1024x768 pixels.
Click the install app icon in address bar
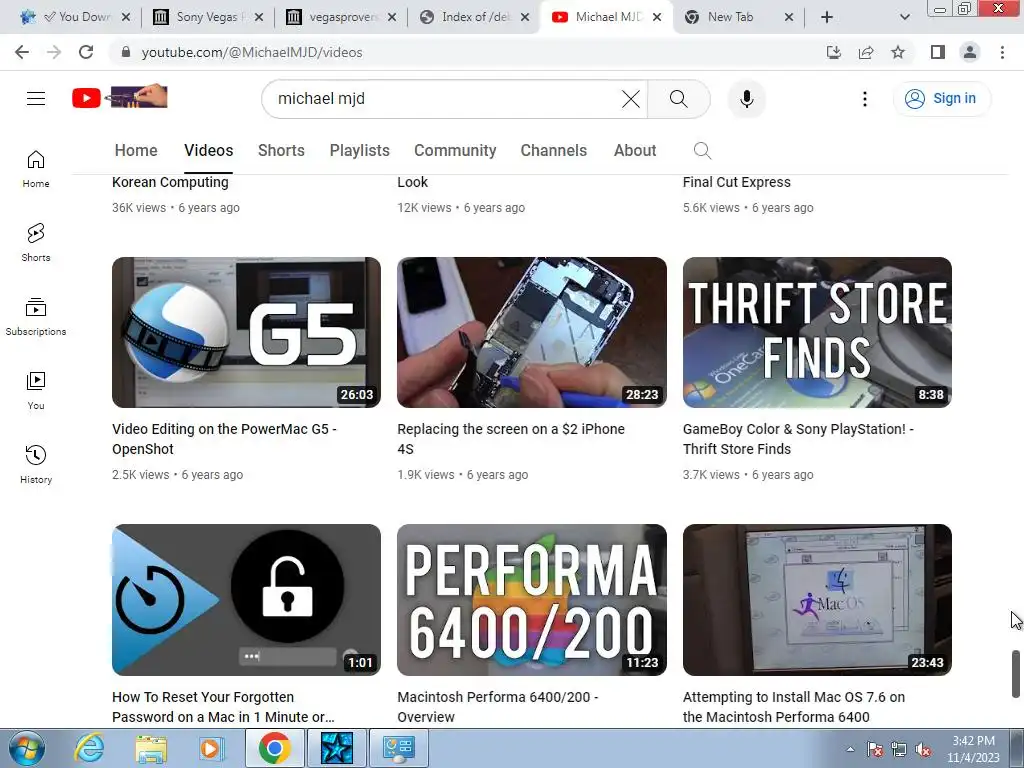tap(834, 52)
